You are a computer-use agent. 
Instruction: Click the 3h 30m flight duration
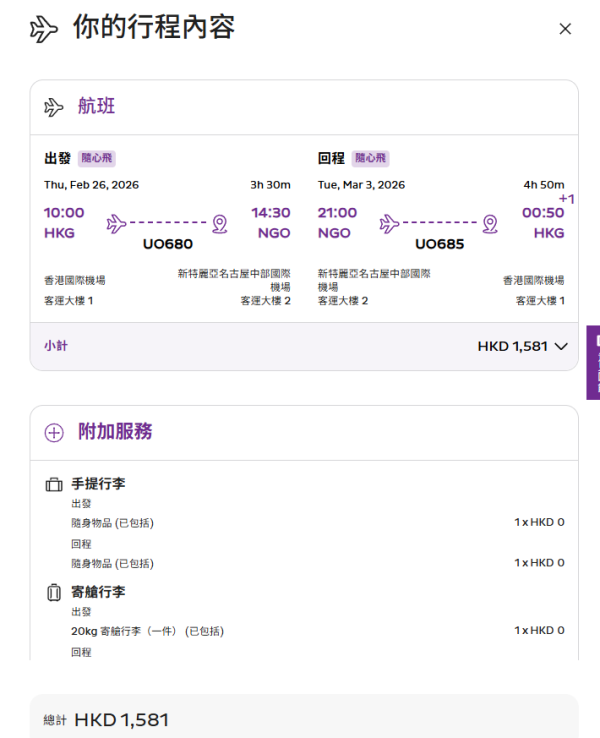pos(270,184)
